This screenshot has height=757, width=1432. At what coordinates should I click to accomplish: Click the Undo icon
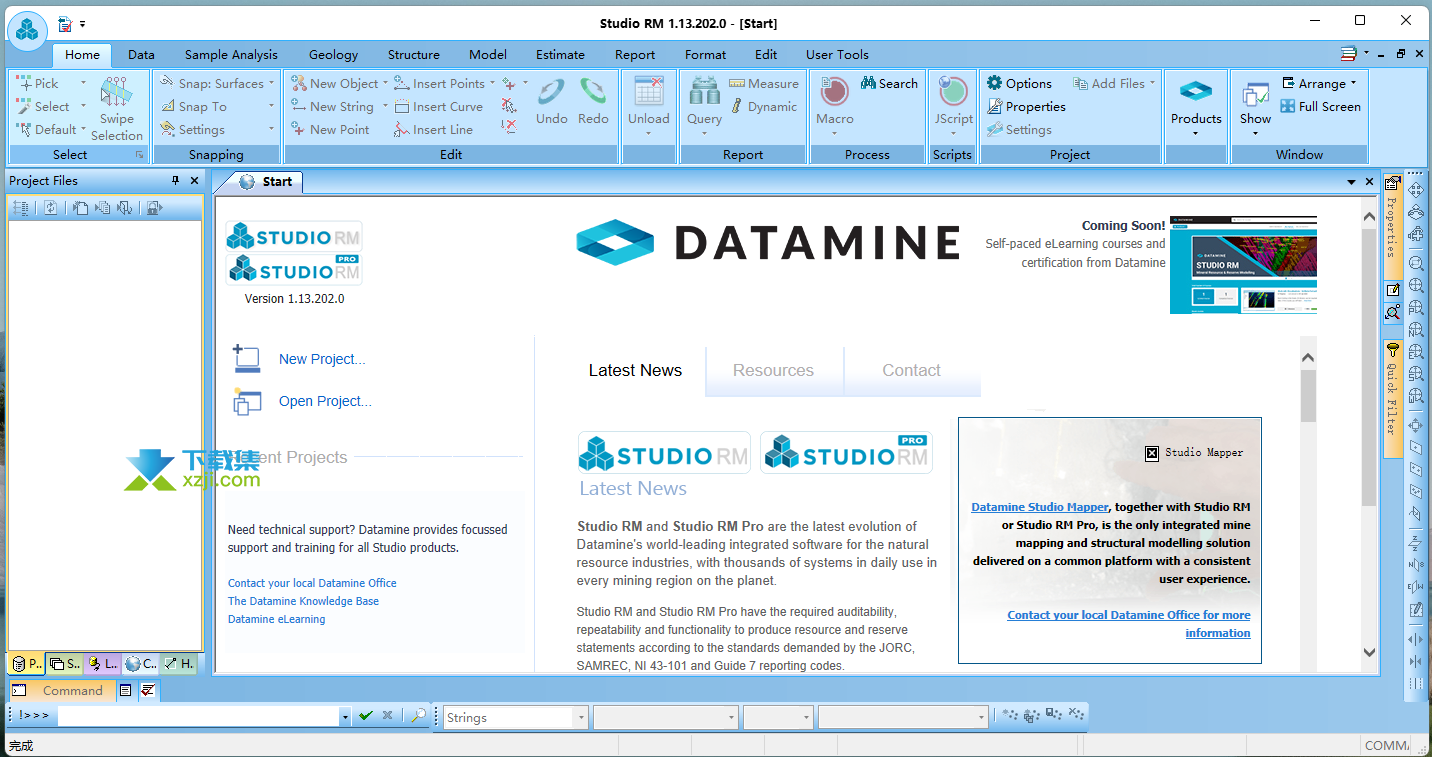551,93
